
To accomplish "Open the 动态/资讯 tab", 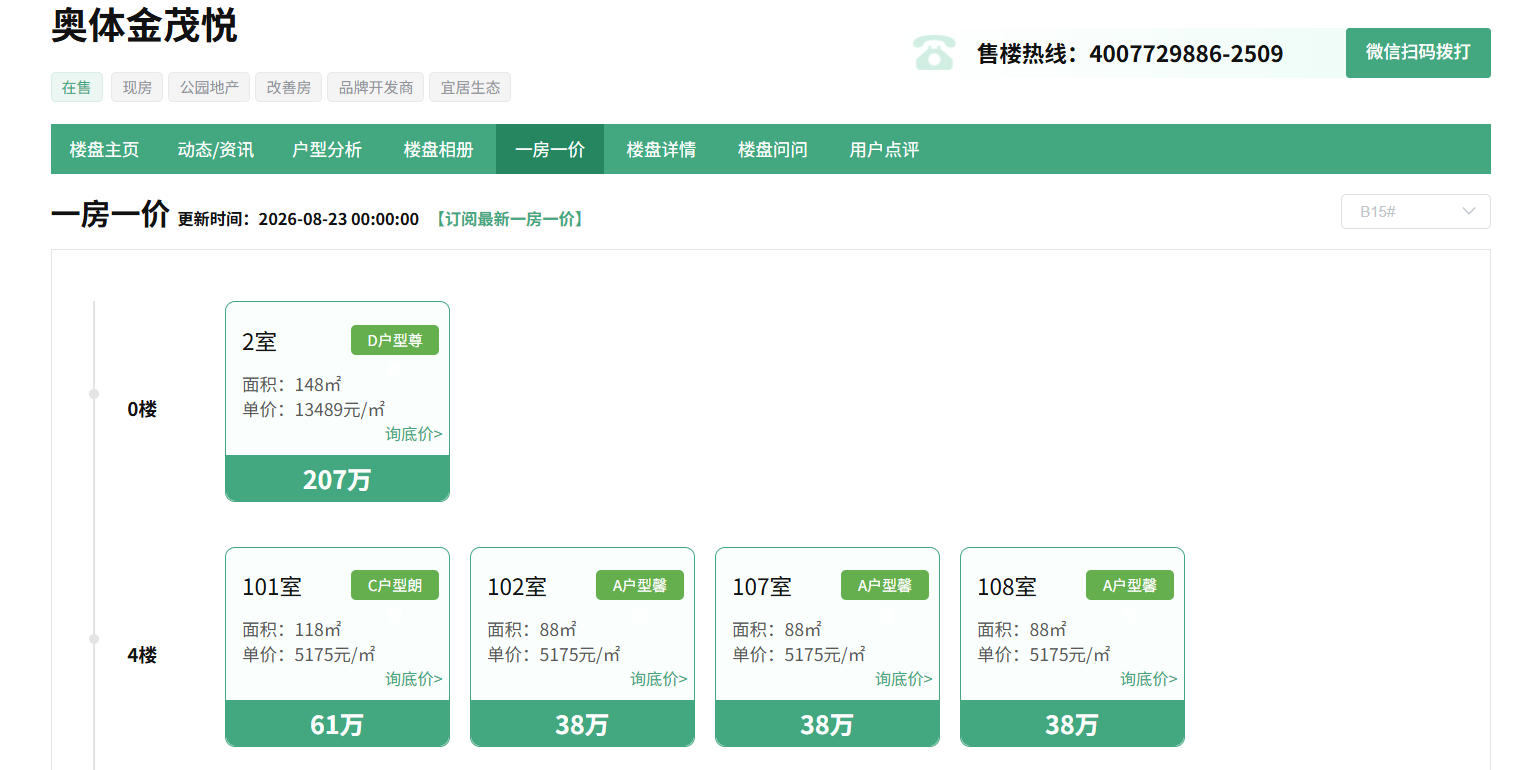I will click(216, 150).
